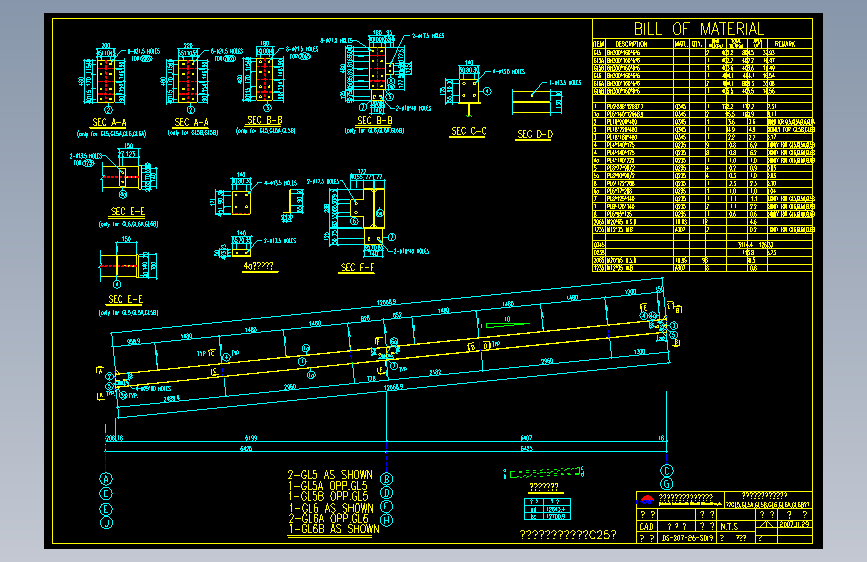The width and height of the screenshot is (867, 562).
Task: Select the CAD cell in the title block
Action: (x=646, y=526)
